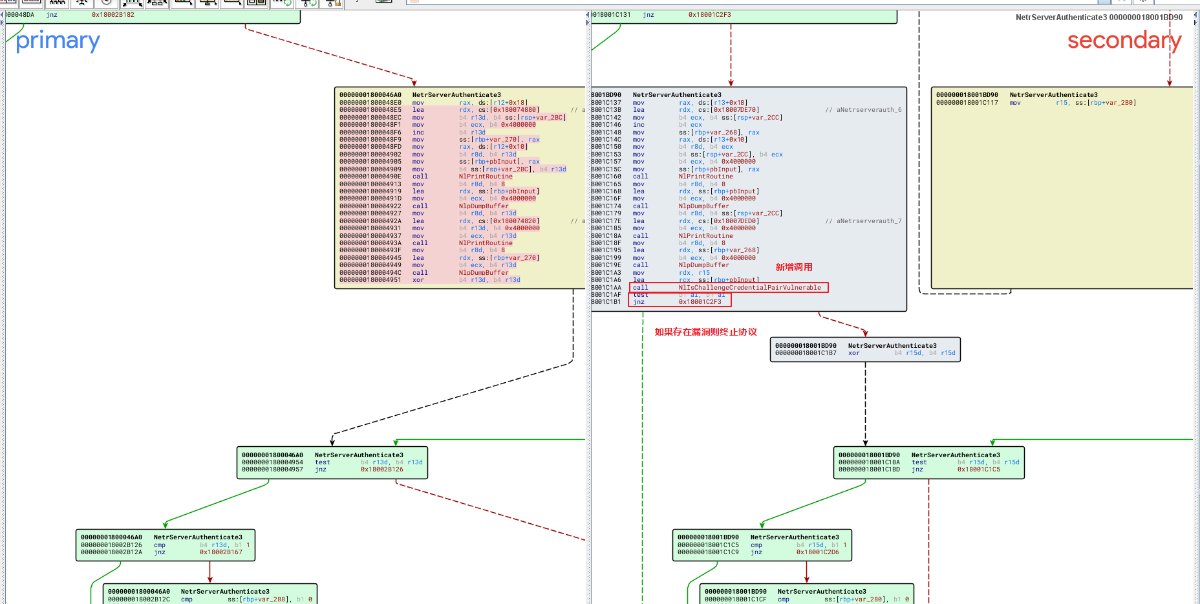The height and width of the screenshot is (604, 1200).
Task: Select primary call NlPrintRoutine at 000000018000493A
Action: (426, 243)
